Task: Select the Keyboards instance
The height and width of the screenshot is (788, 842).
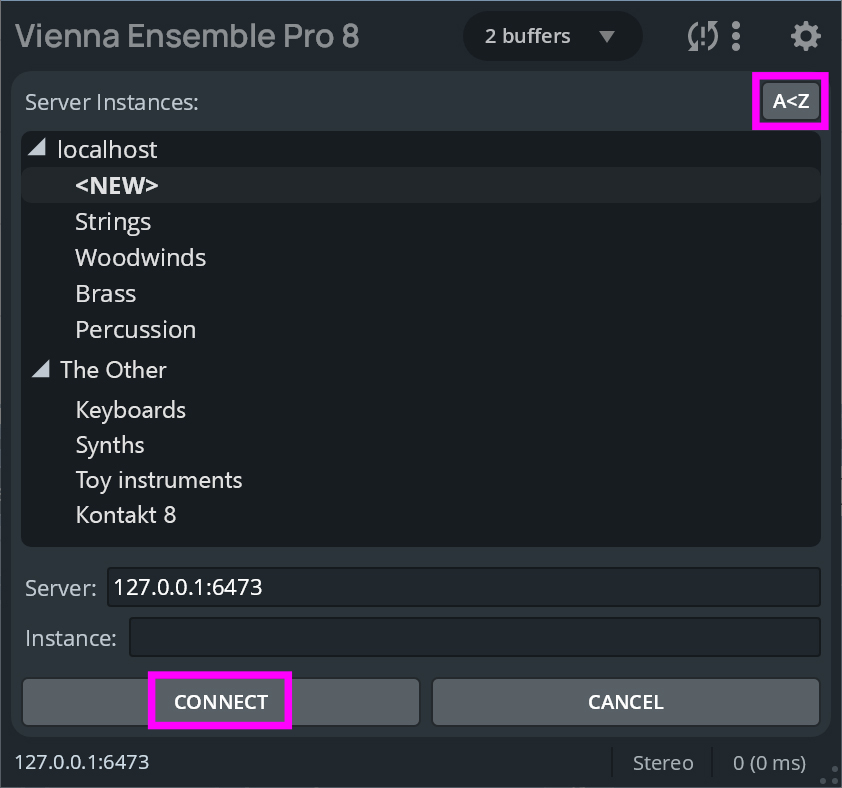Action: tap(130, 410)
